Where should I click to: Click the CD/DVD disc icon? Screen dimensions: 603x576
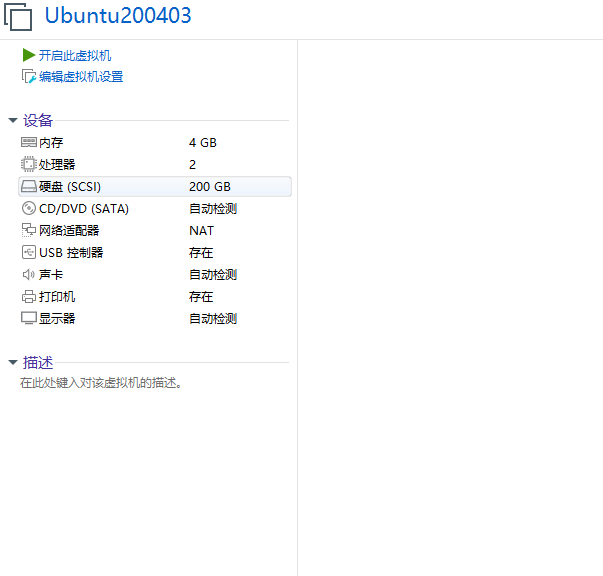[x=29, y=208]
